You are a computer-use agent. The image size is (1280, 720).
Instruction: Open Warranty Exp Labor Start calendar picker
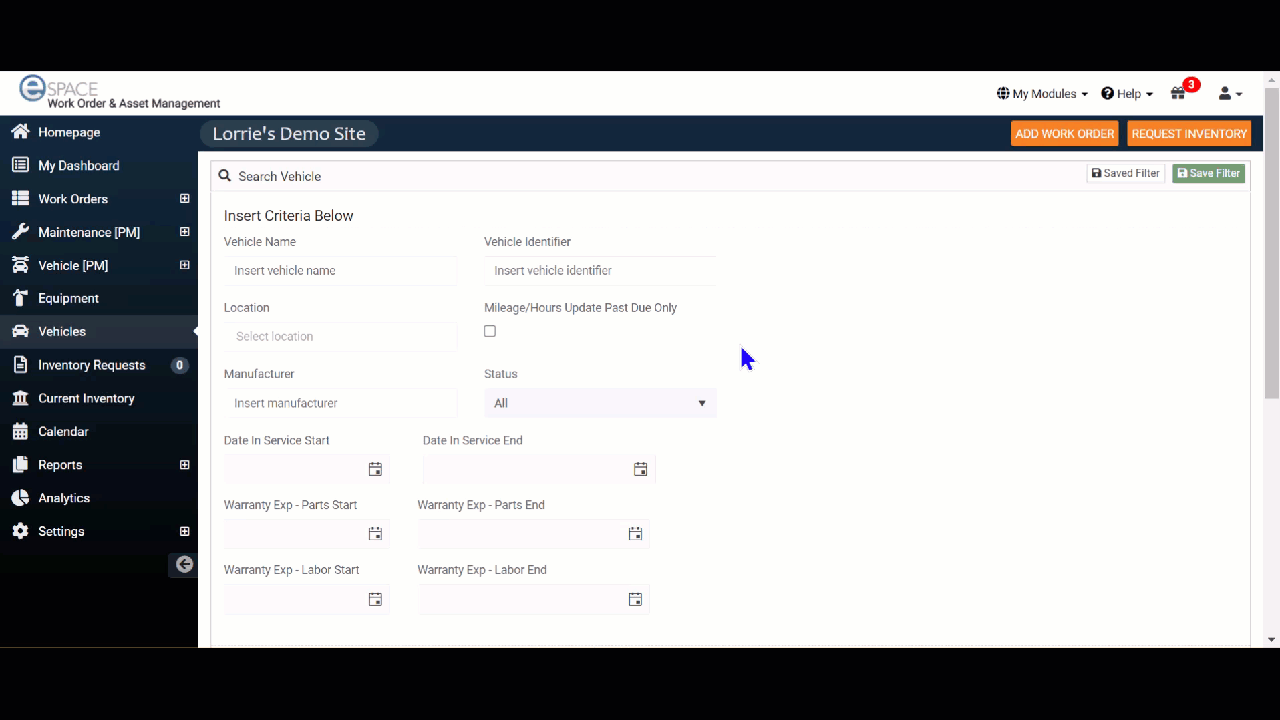(375, 599)
